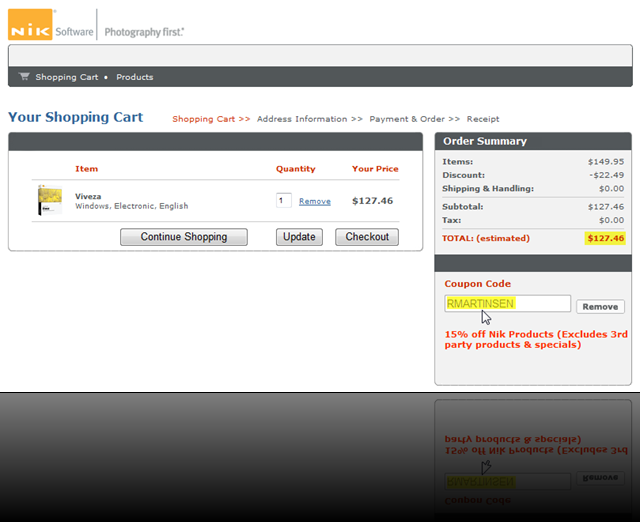Click the shopping cart icon in navigation bar
Screen dimensions: 640x522
point(24,76)
